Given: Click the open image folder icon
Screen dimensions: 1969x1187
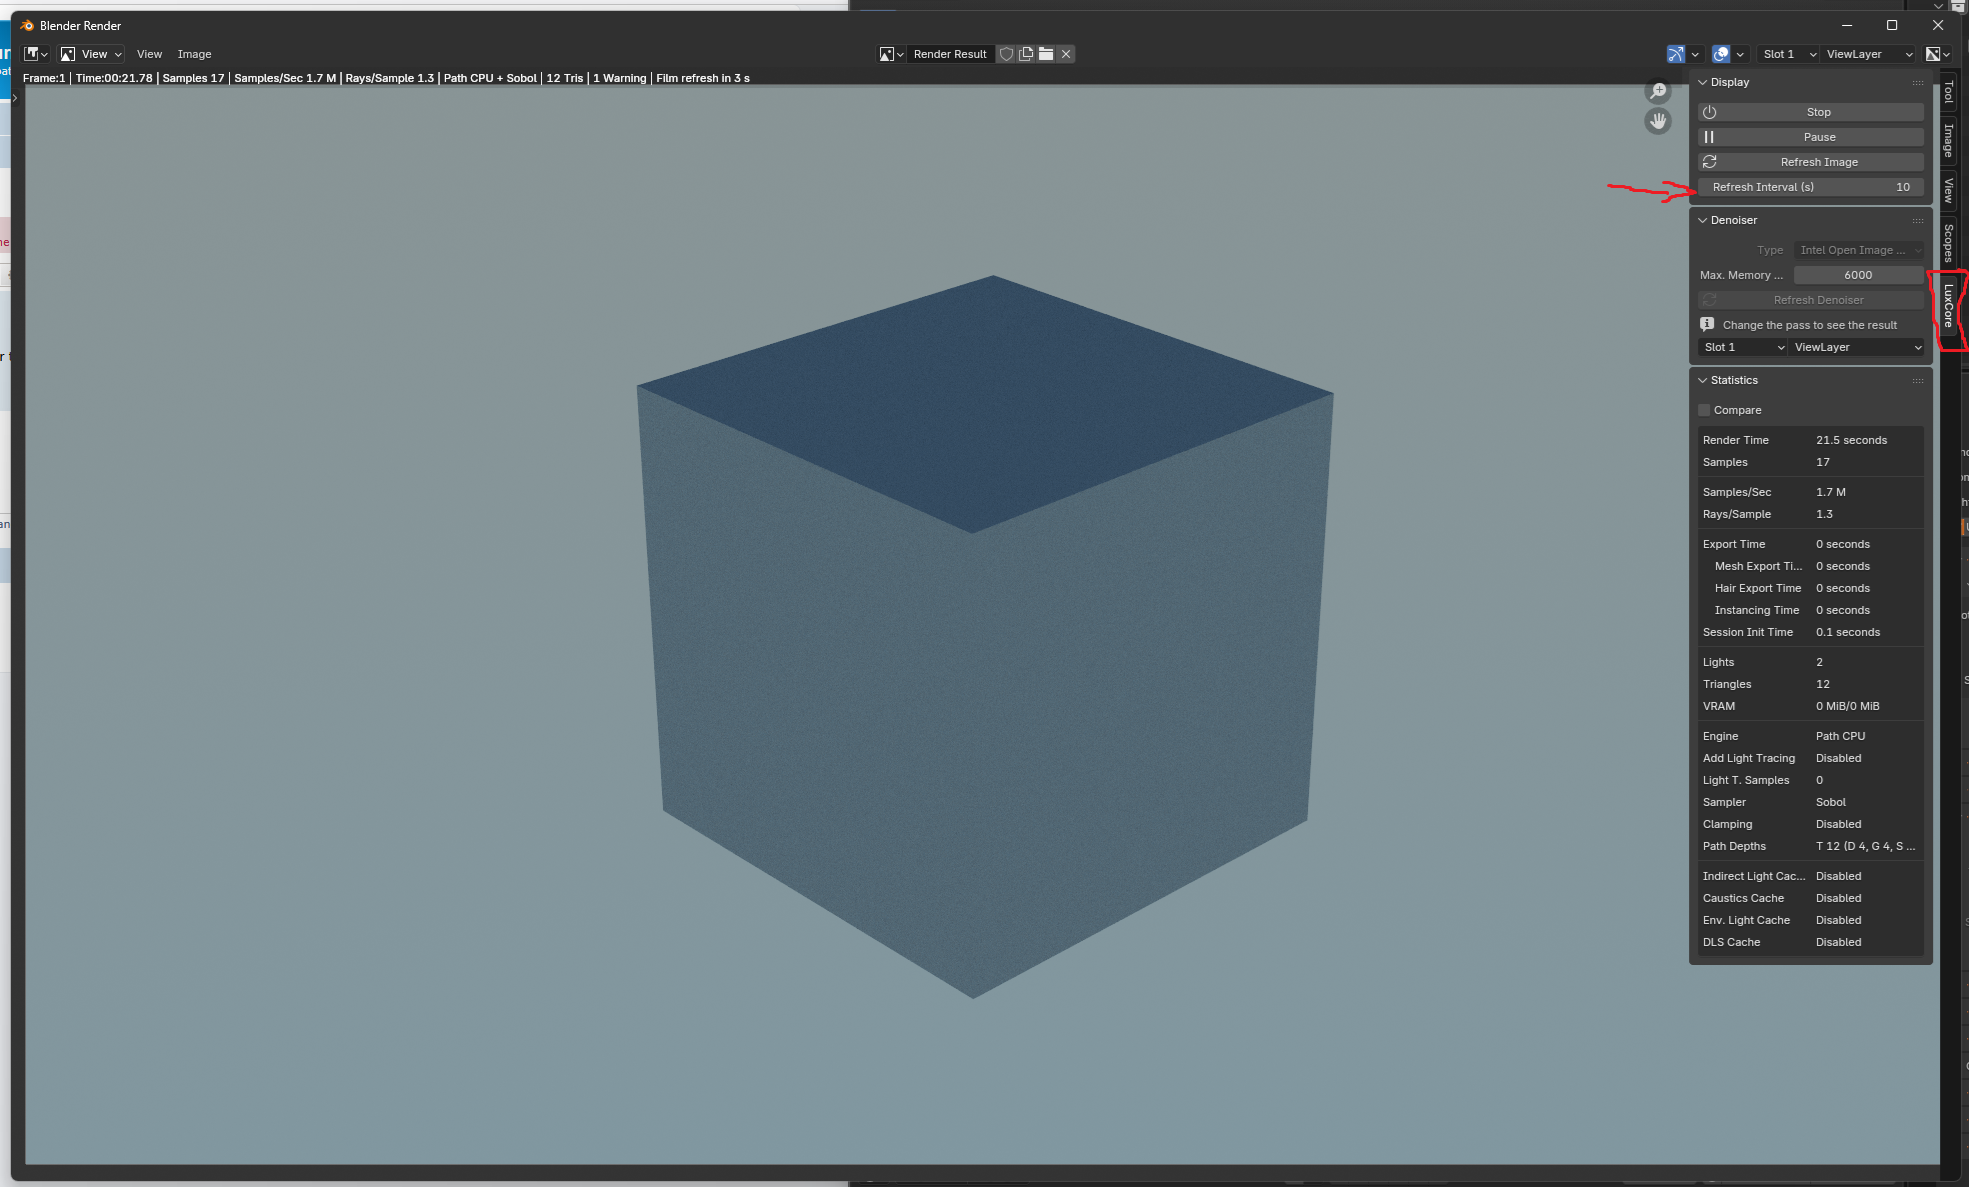Looking at the screenshot, I should point(1046,54).
